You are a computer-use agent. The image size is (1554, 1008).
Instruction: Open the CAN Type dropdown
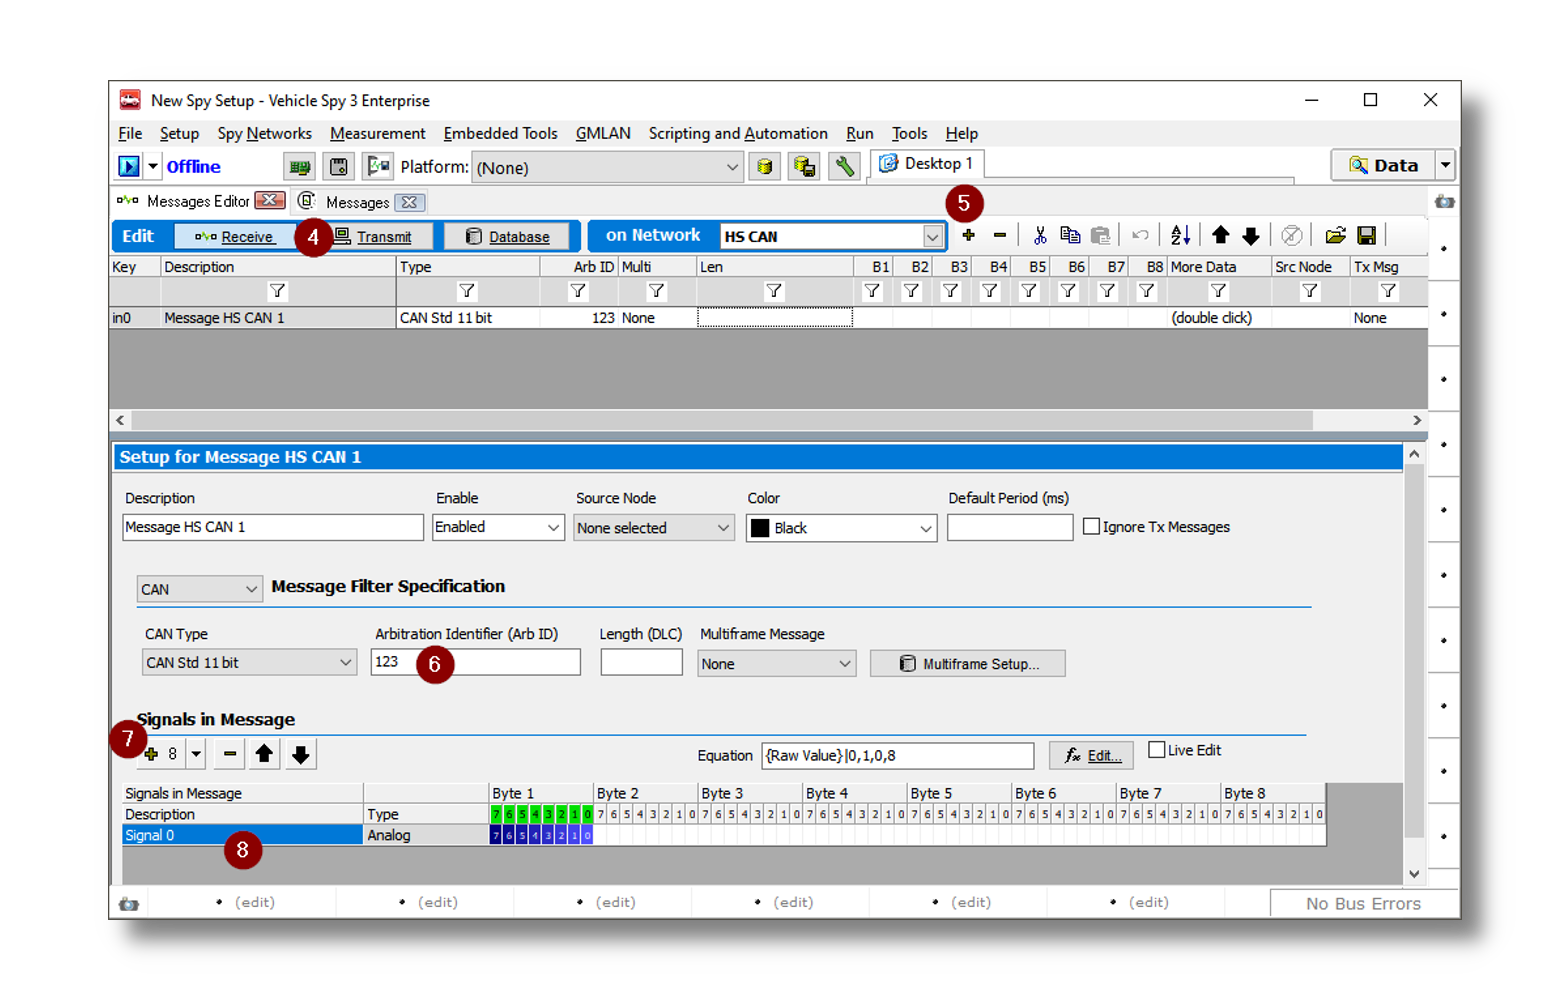click(249, 663)
